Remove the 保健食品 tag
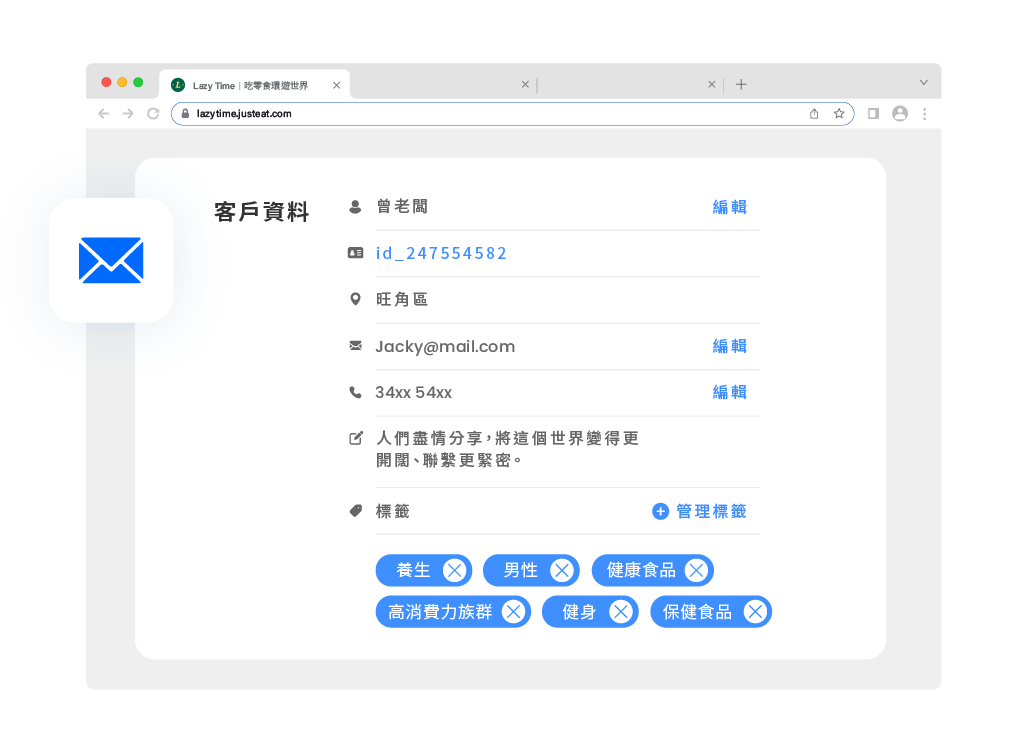1020x750 pixels. [x=755, y=612]
